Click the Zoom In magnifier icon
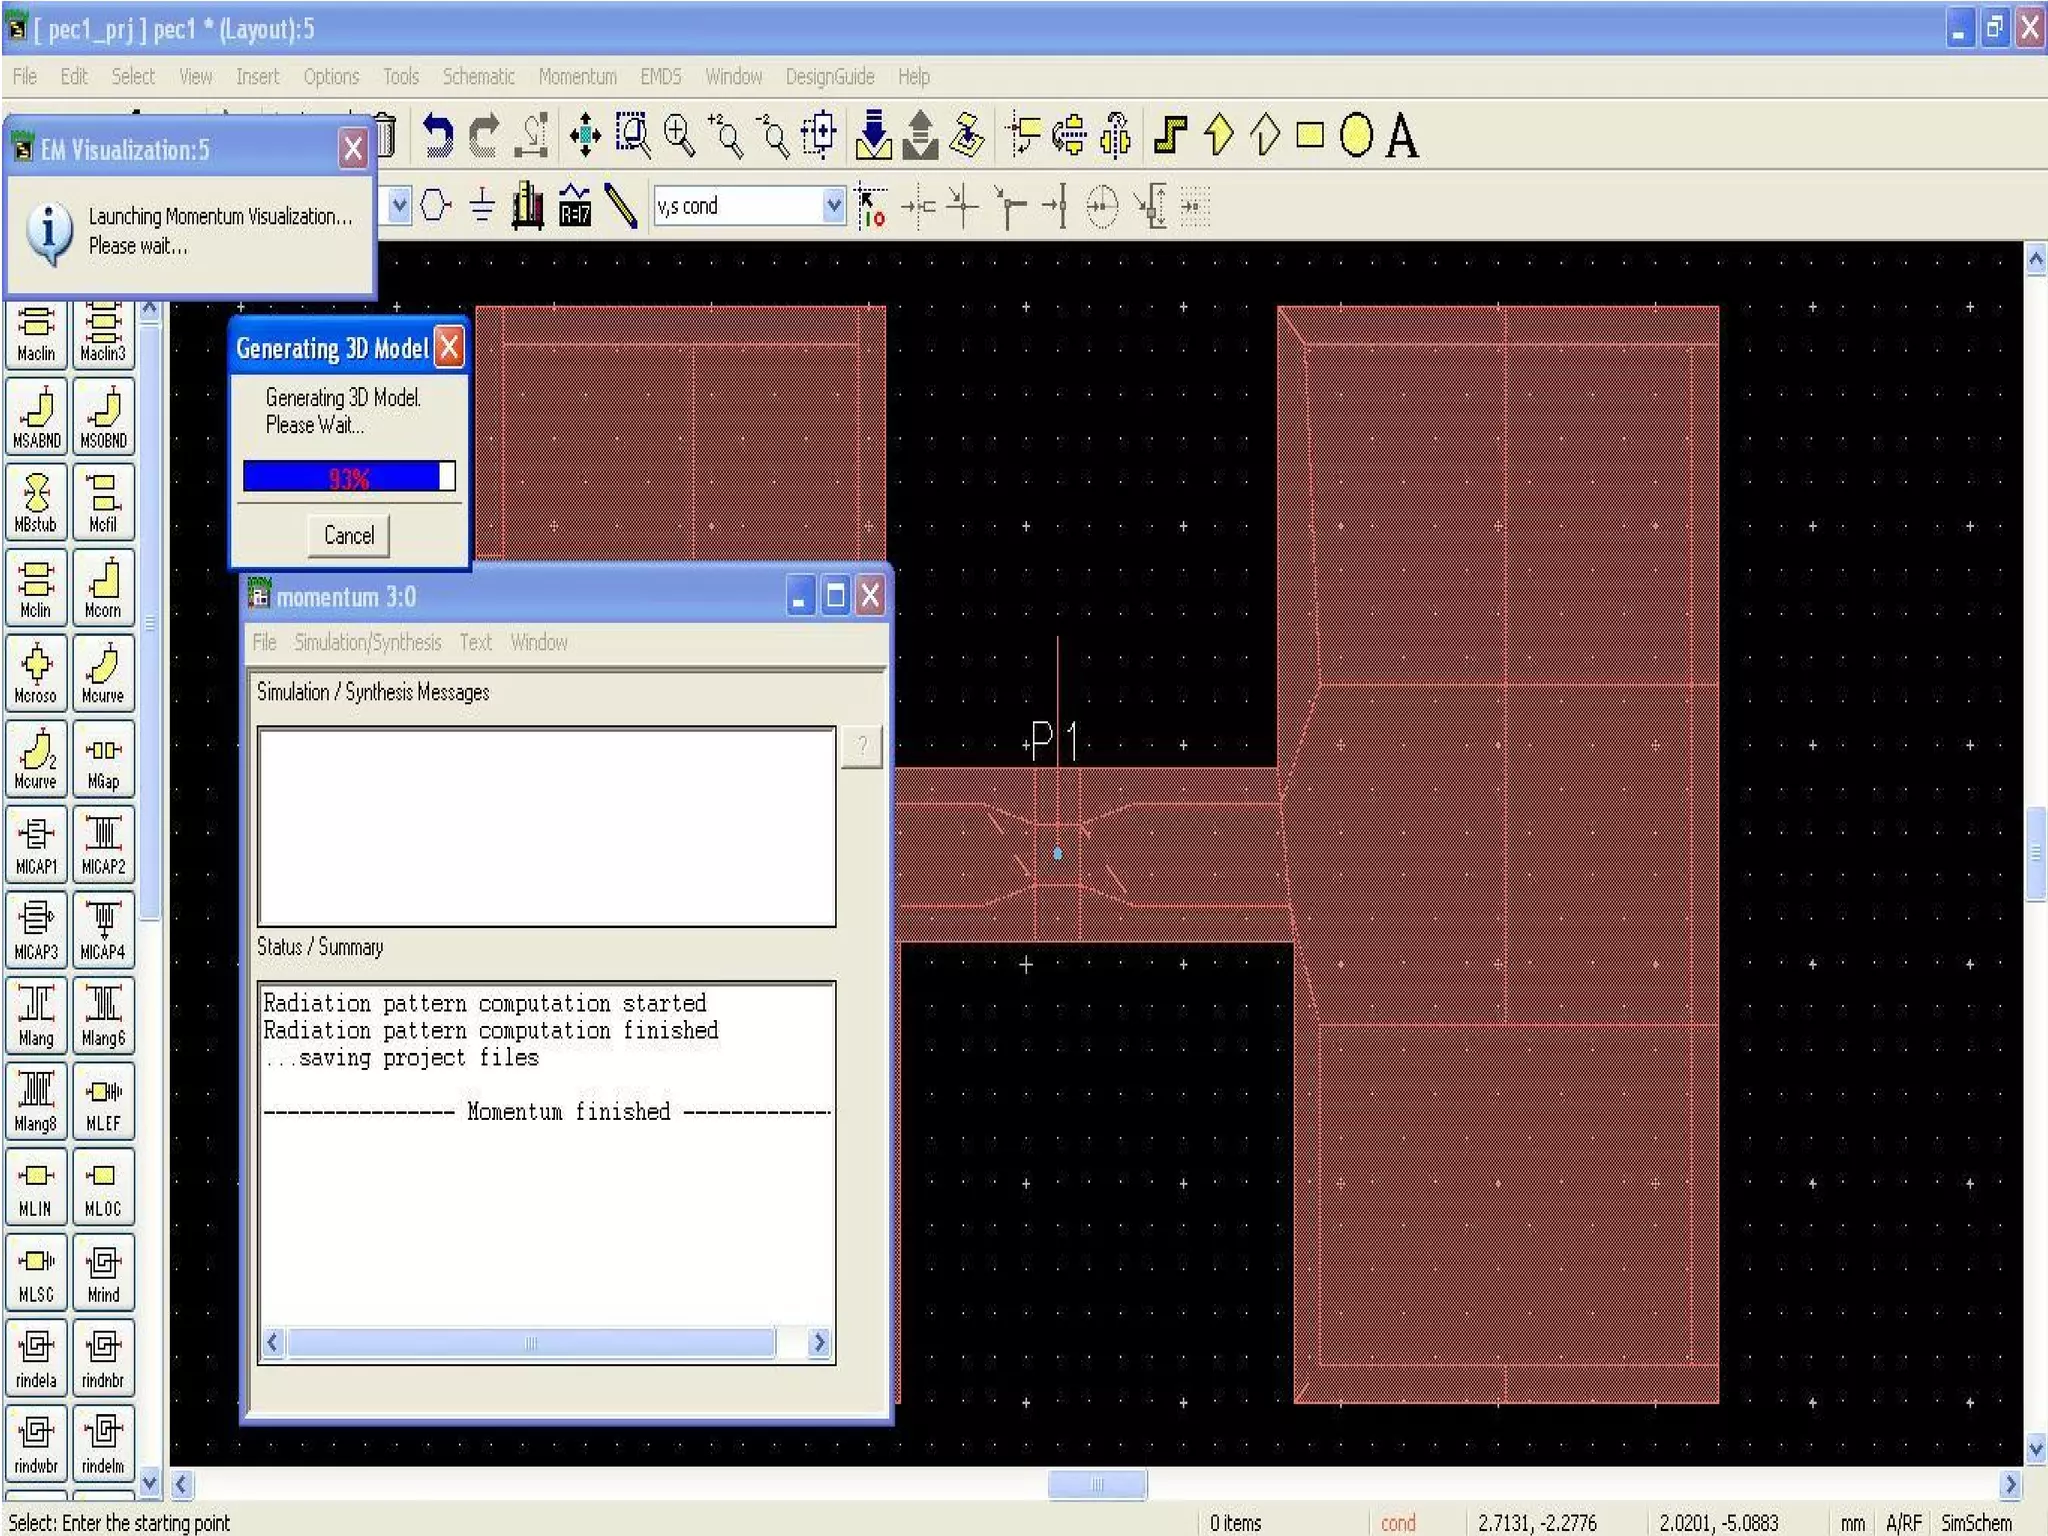 pyautogui.click(x=680, y=135)
